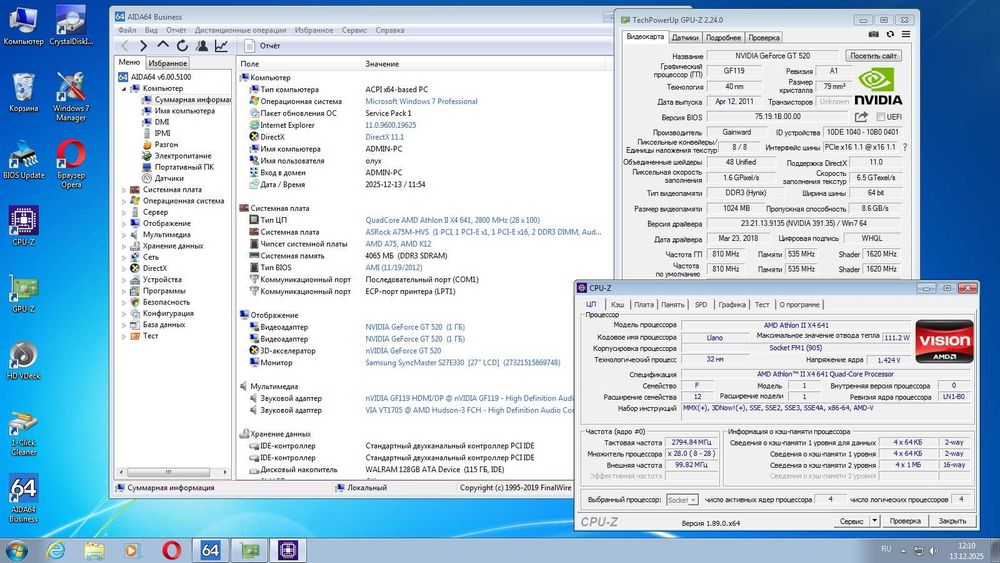Image resolution: width=1000 pixels, height=563 pixels.
Task: Click the AIDA64 Forward navigation arrow
Action: (143, 46)
